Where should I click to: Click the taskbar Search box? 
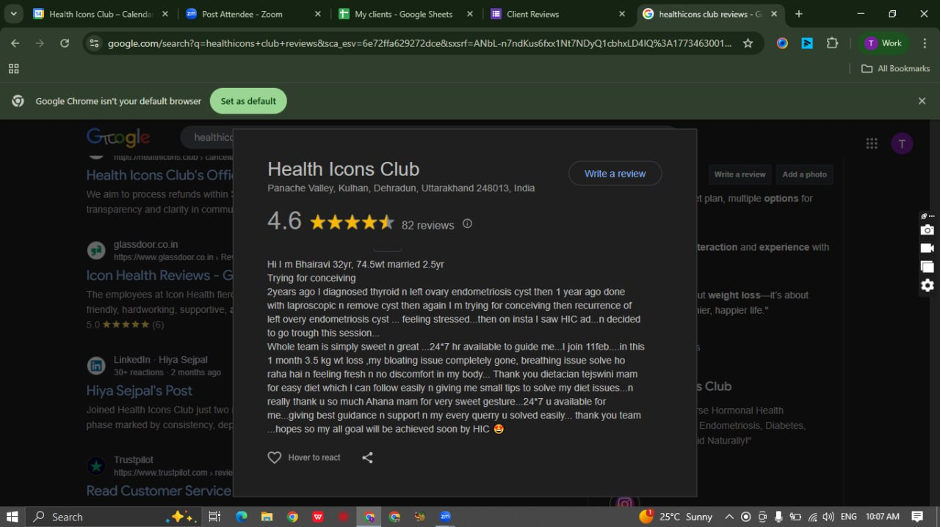tap(113, 516)
